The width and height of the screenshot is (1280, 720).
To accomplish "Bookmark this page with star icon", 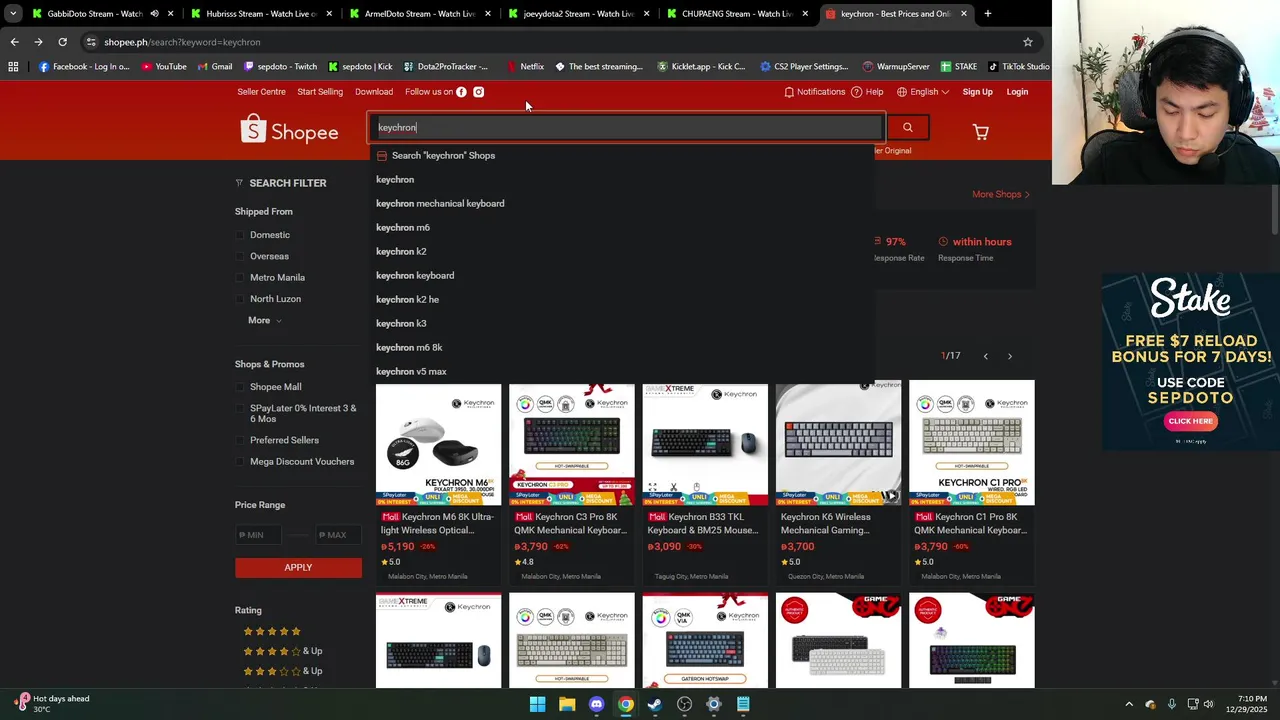I will 1027,42.
